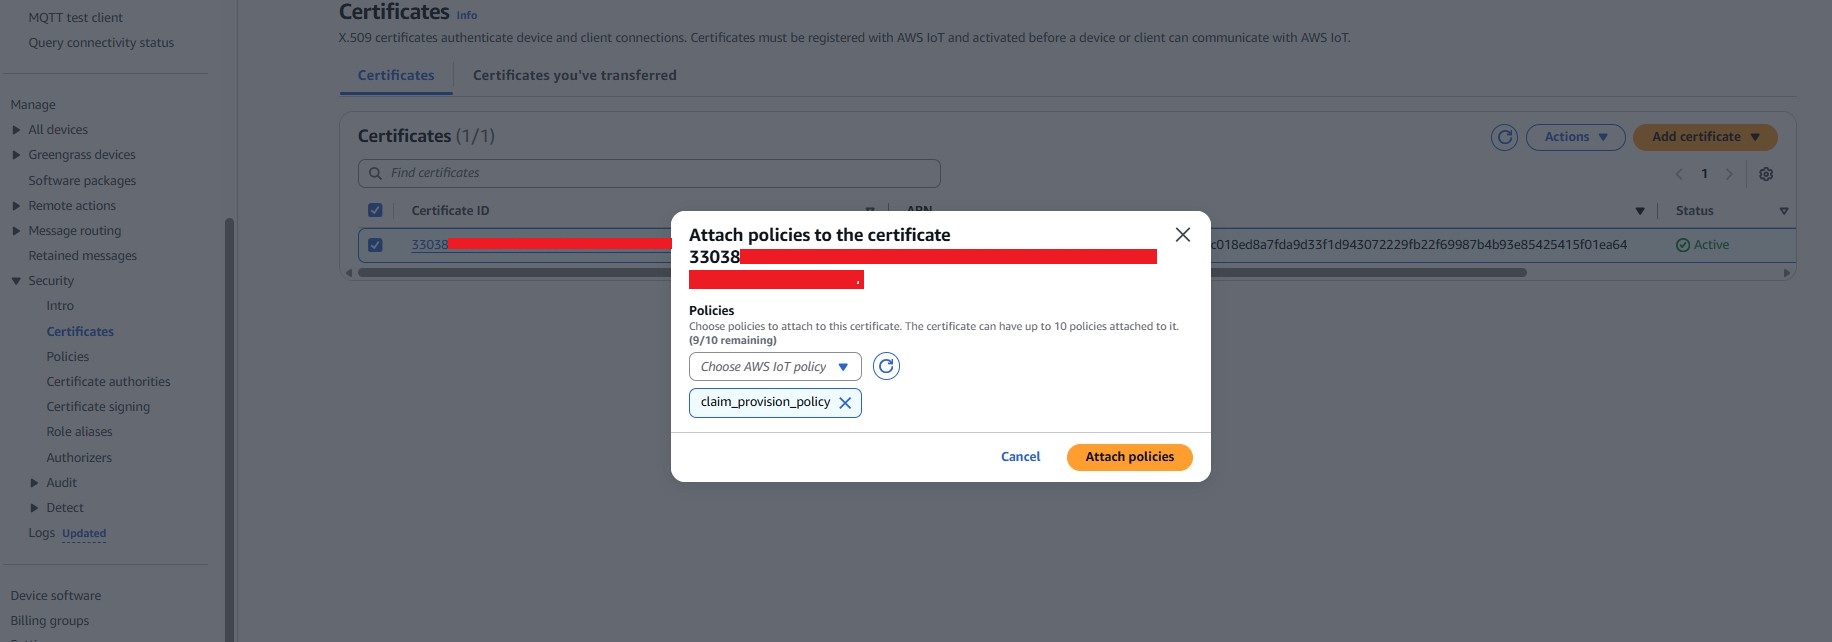Open Choose AWS IoT policy dropdown
The height and width of the screenshot is (642, 1832).
tap(774, 367)
